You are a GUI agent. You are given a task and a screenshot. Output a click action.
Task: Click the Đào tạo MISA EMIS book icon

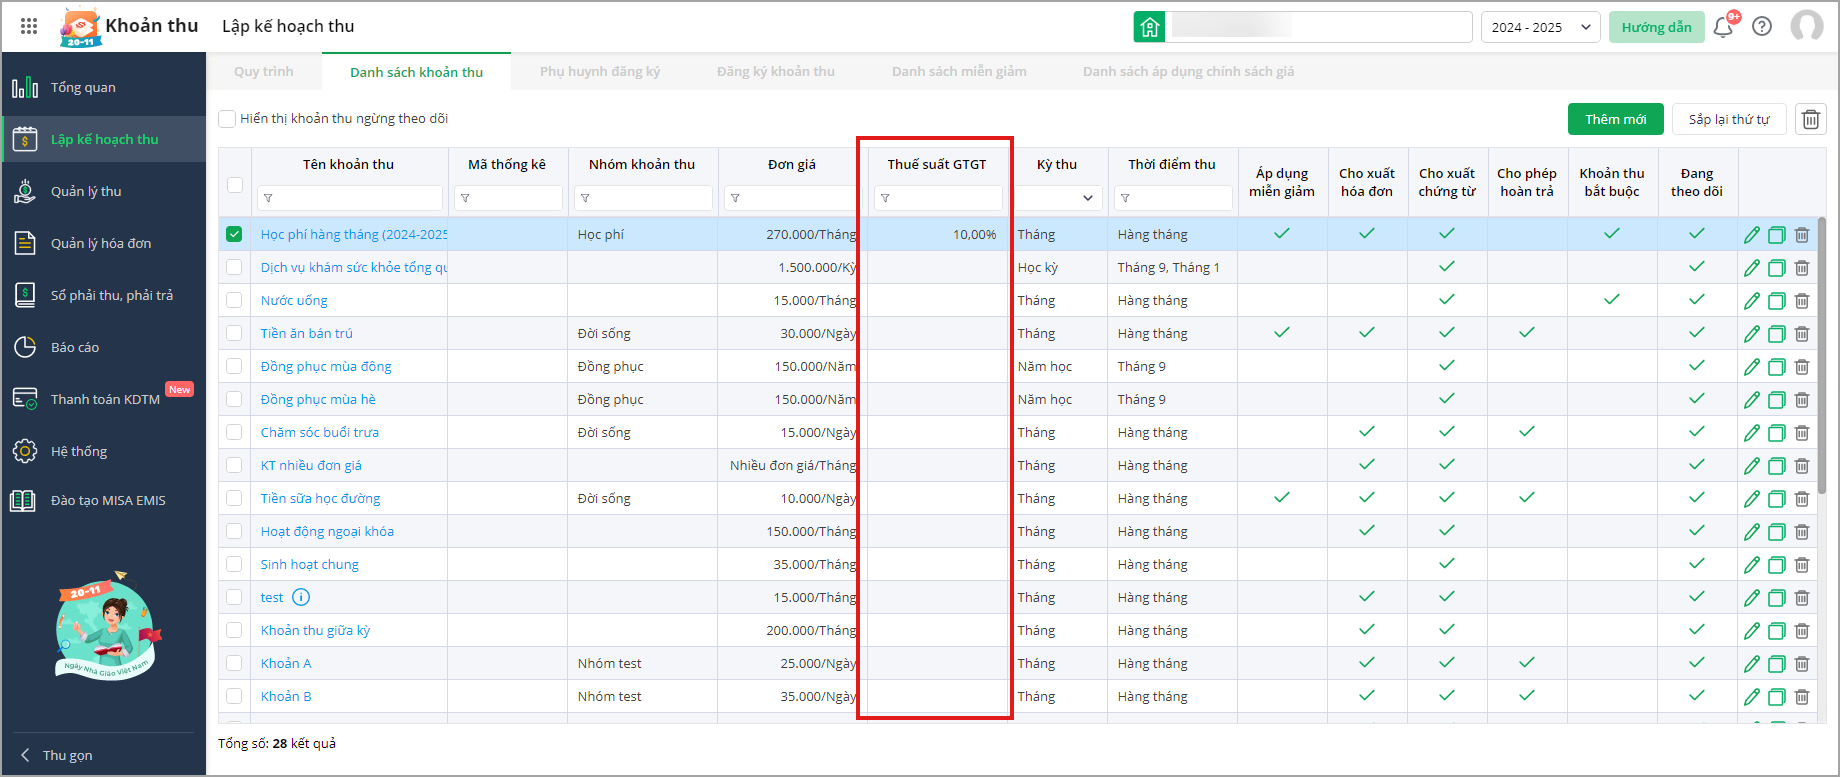(23, 500)
